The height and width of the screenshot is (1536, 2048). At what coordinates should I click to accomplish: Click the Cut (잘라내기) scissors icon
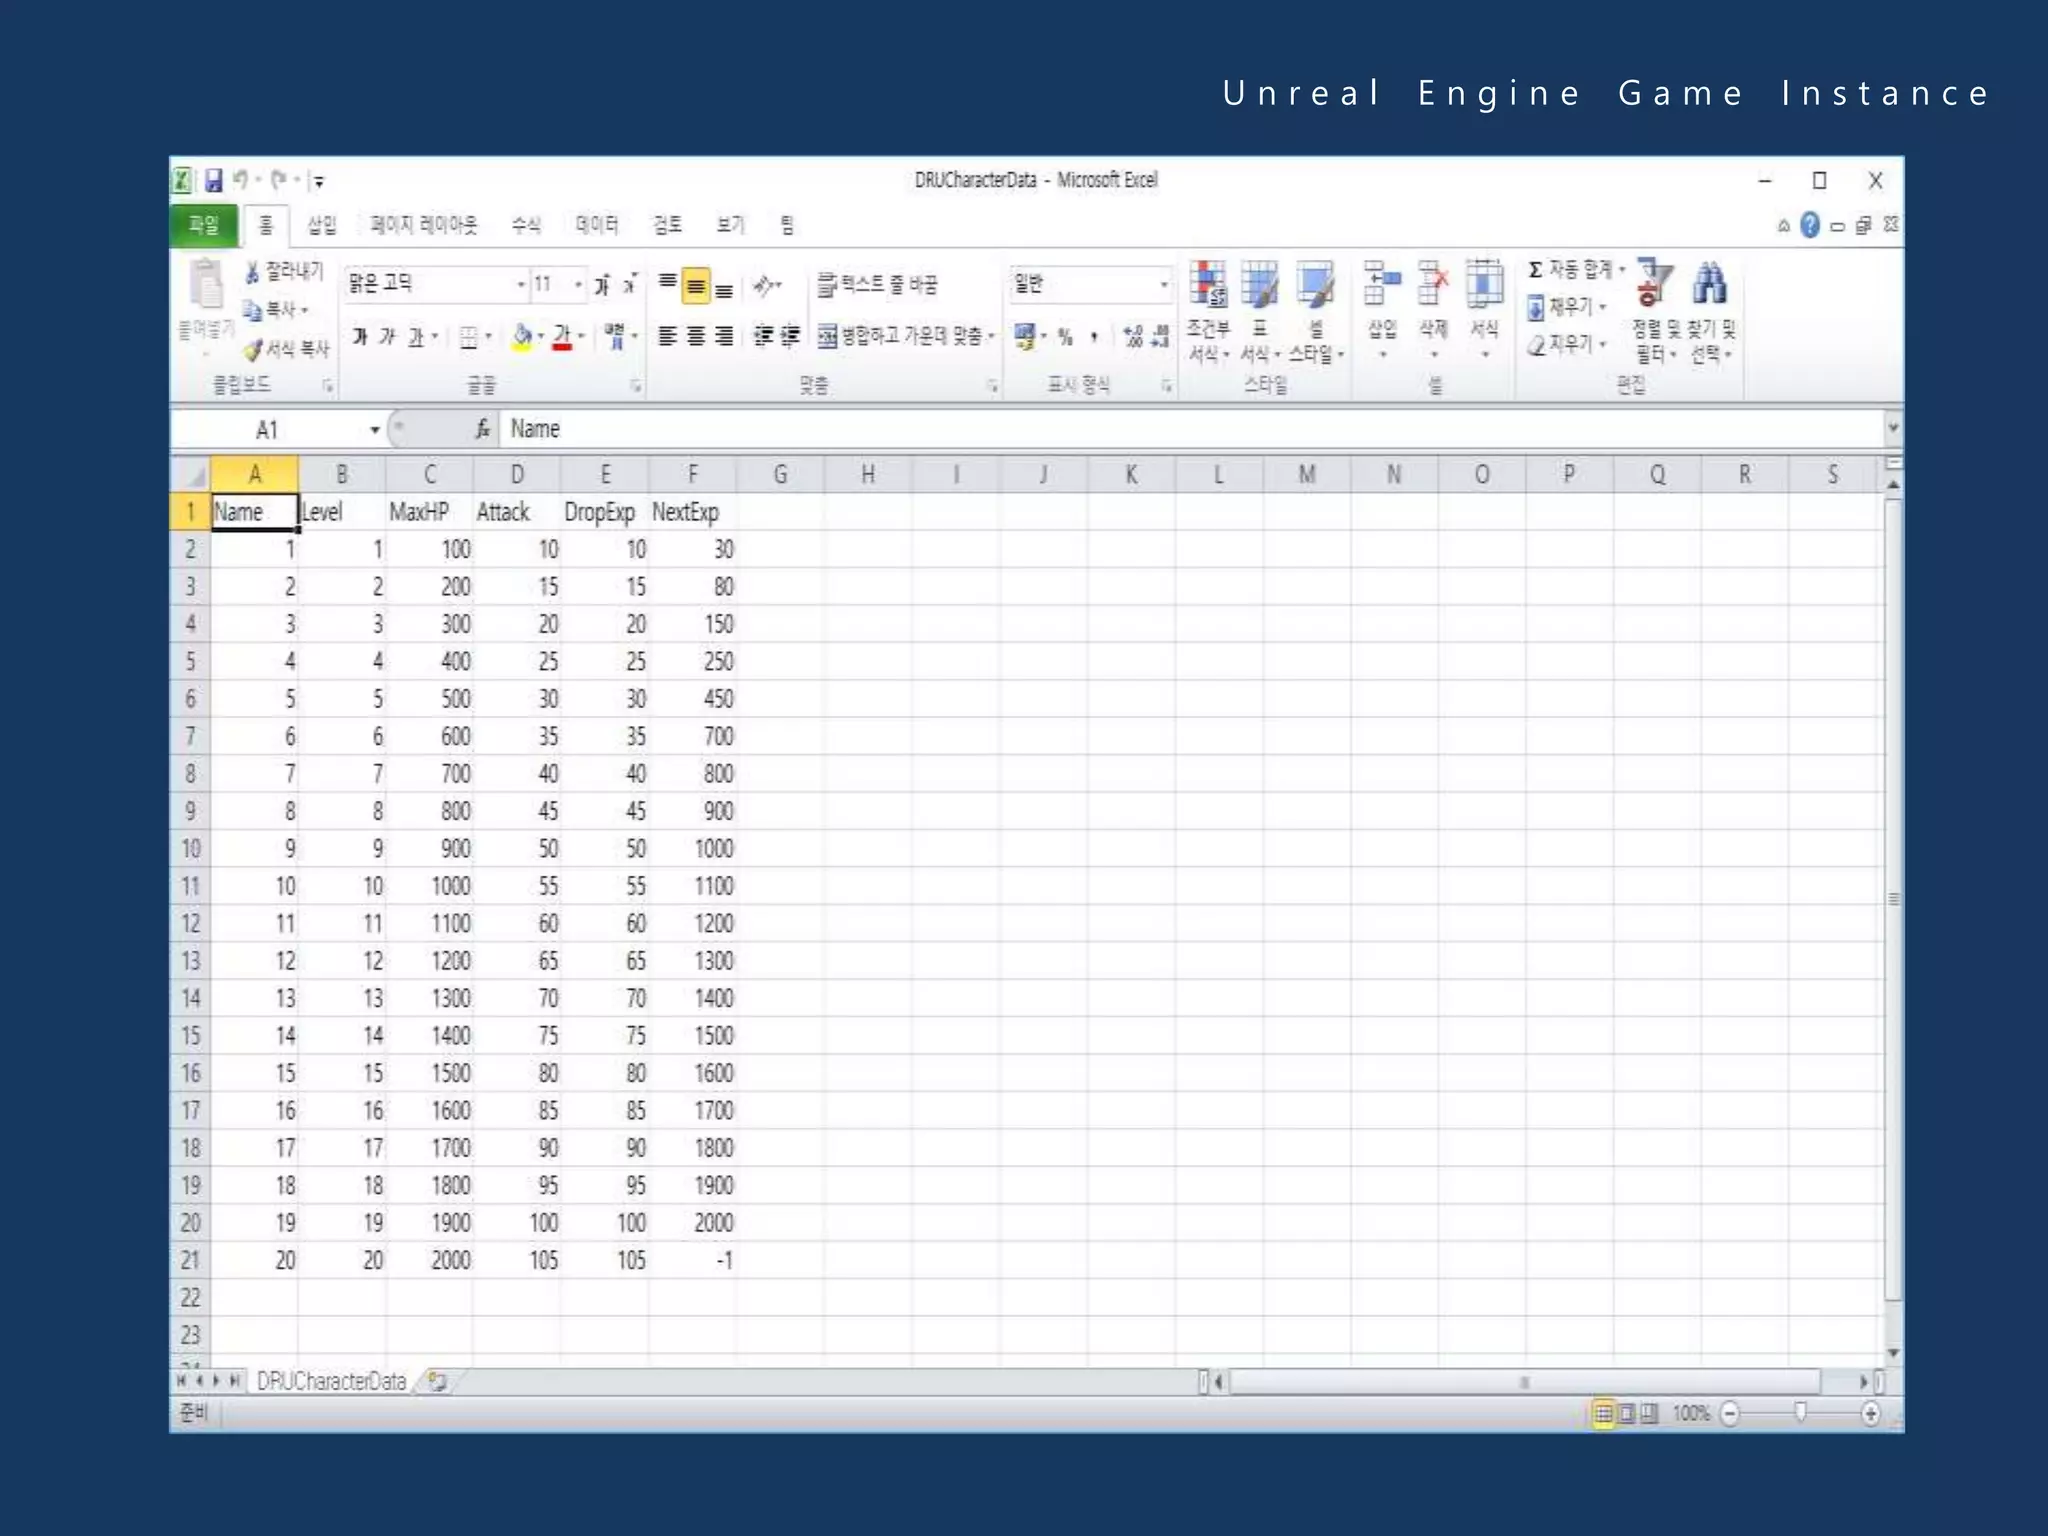[x=253, y=272]
